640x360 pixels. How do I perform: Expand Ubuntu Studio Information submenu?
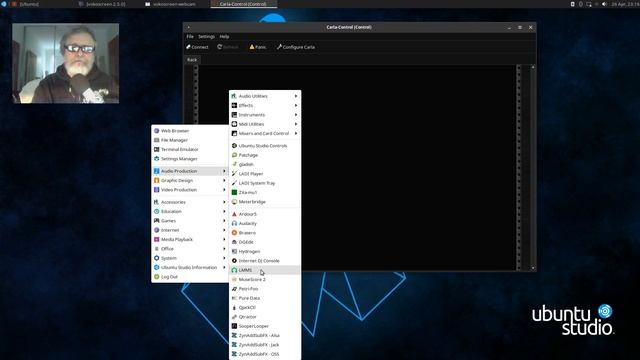(190, 267)
